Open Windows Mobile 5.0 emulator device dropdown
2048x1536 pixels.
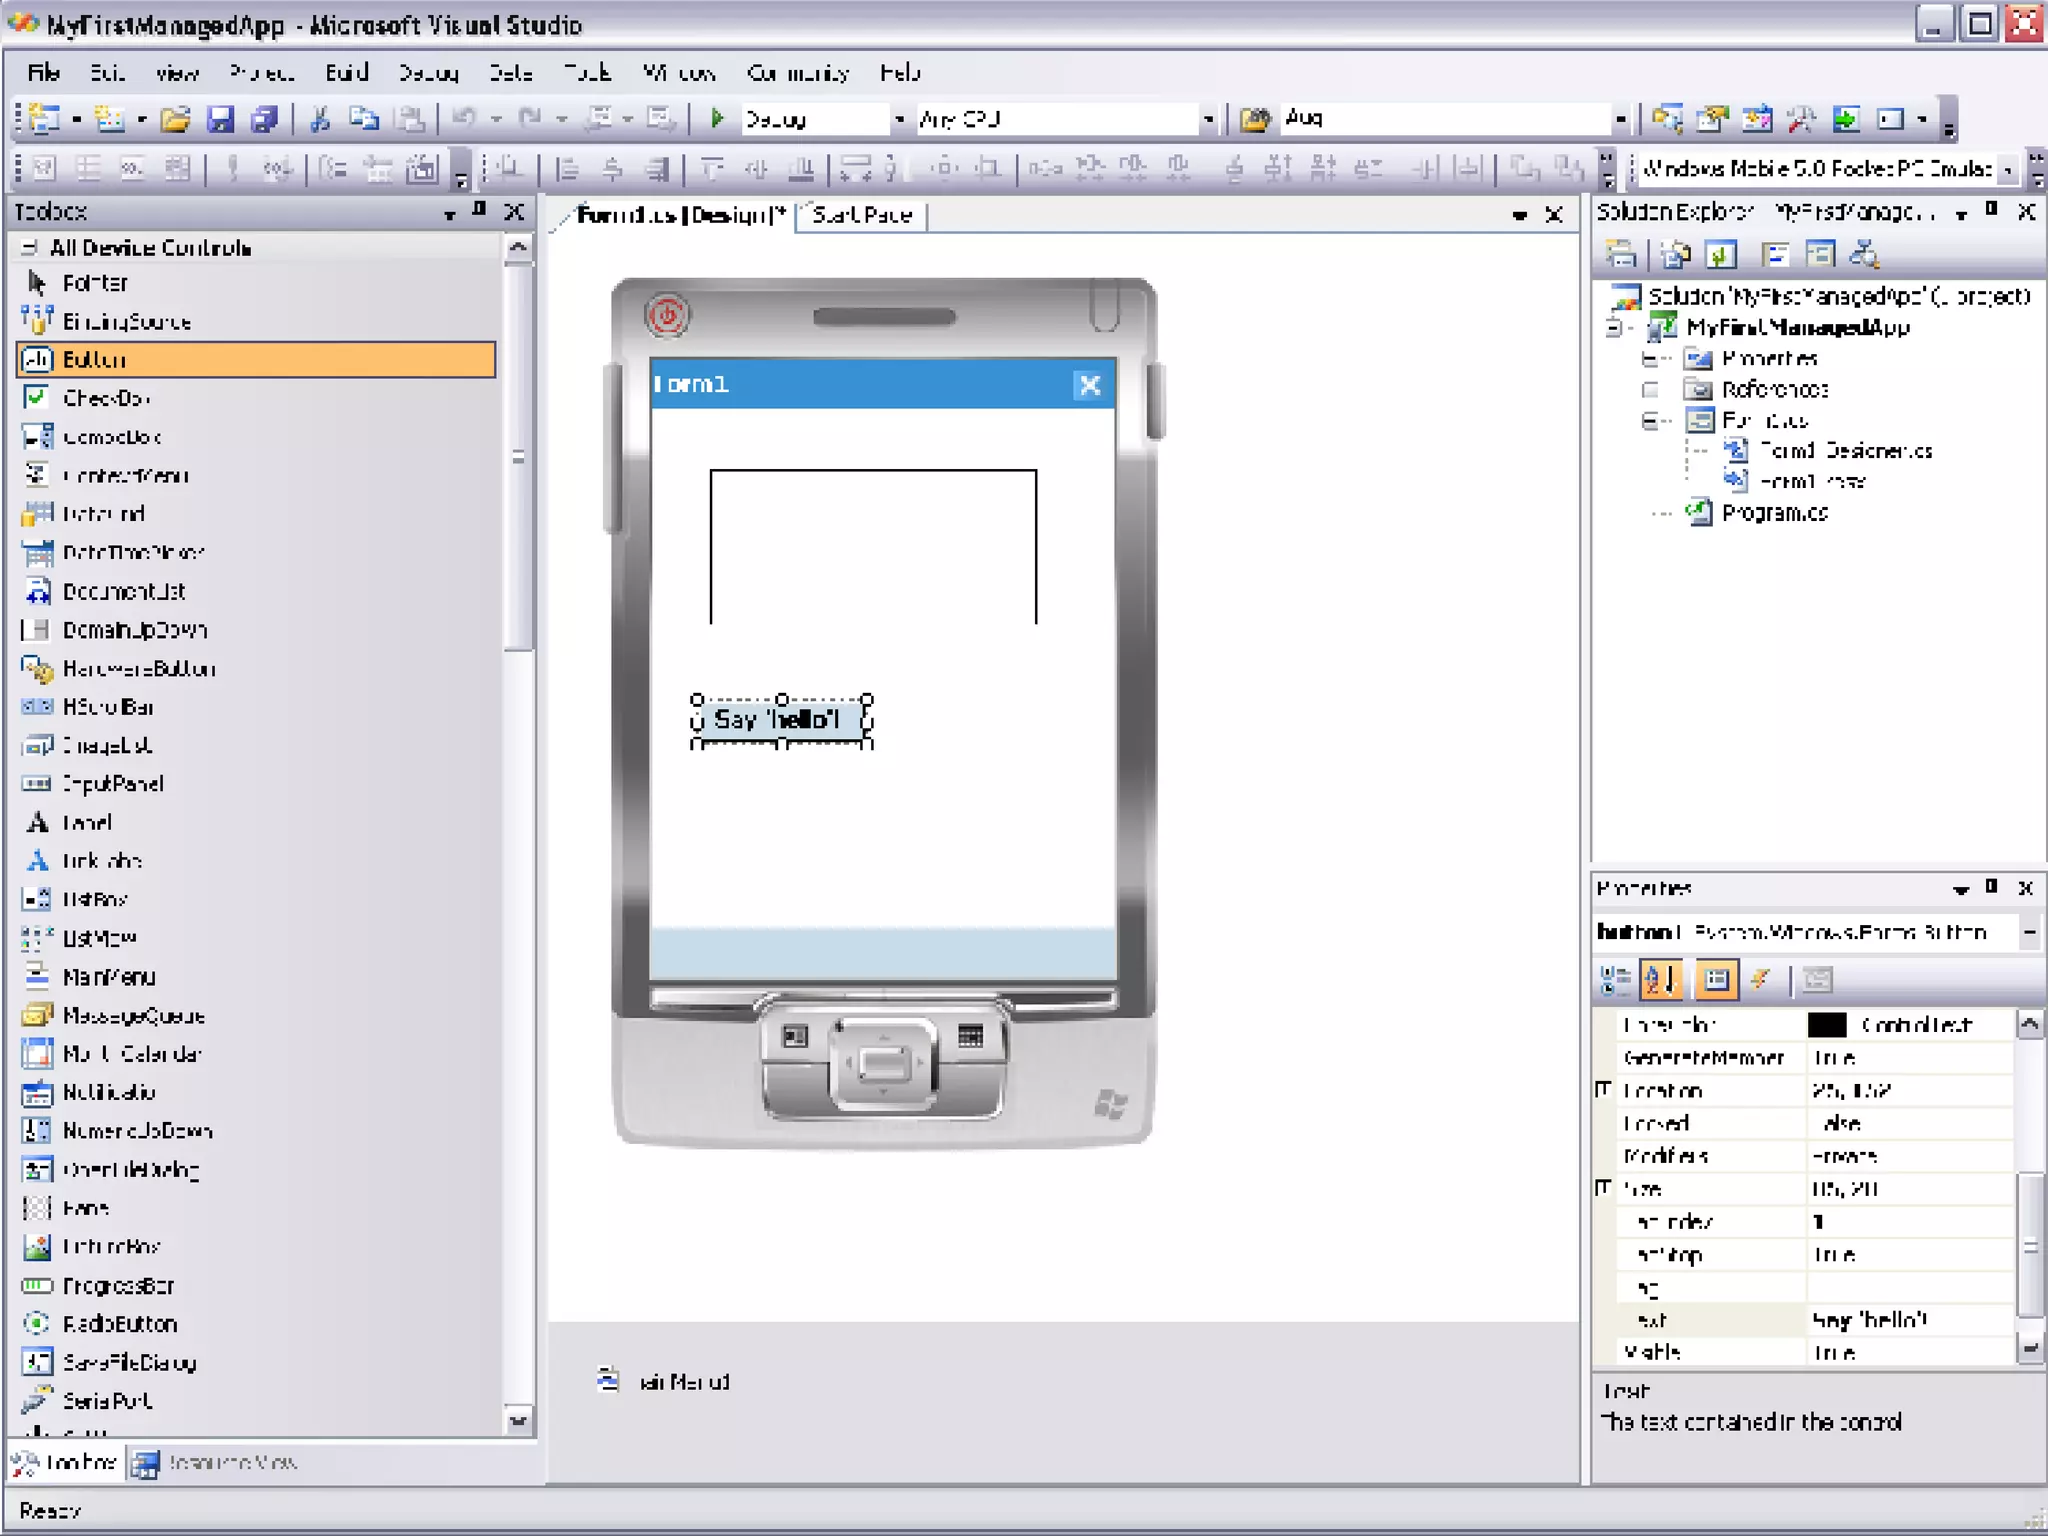(2006, 170)
